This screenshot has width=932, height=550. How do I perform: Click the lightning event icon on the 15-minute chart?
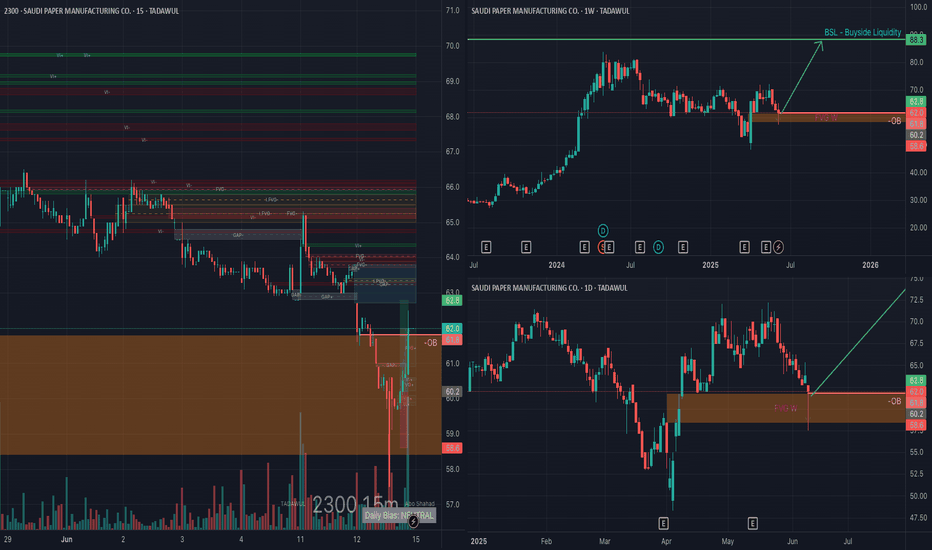[x=413, y=521]
